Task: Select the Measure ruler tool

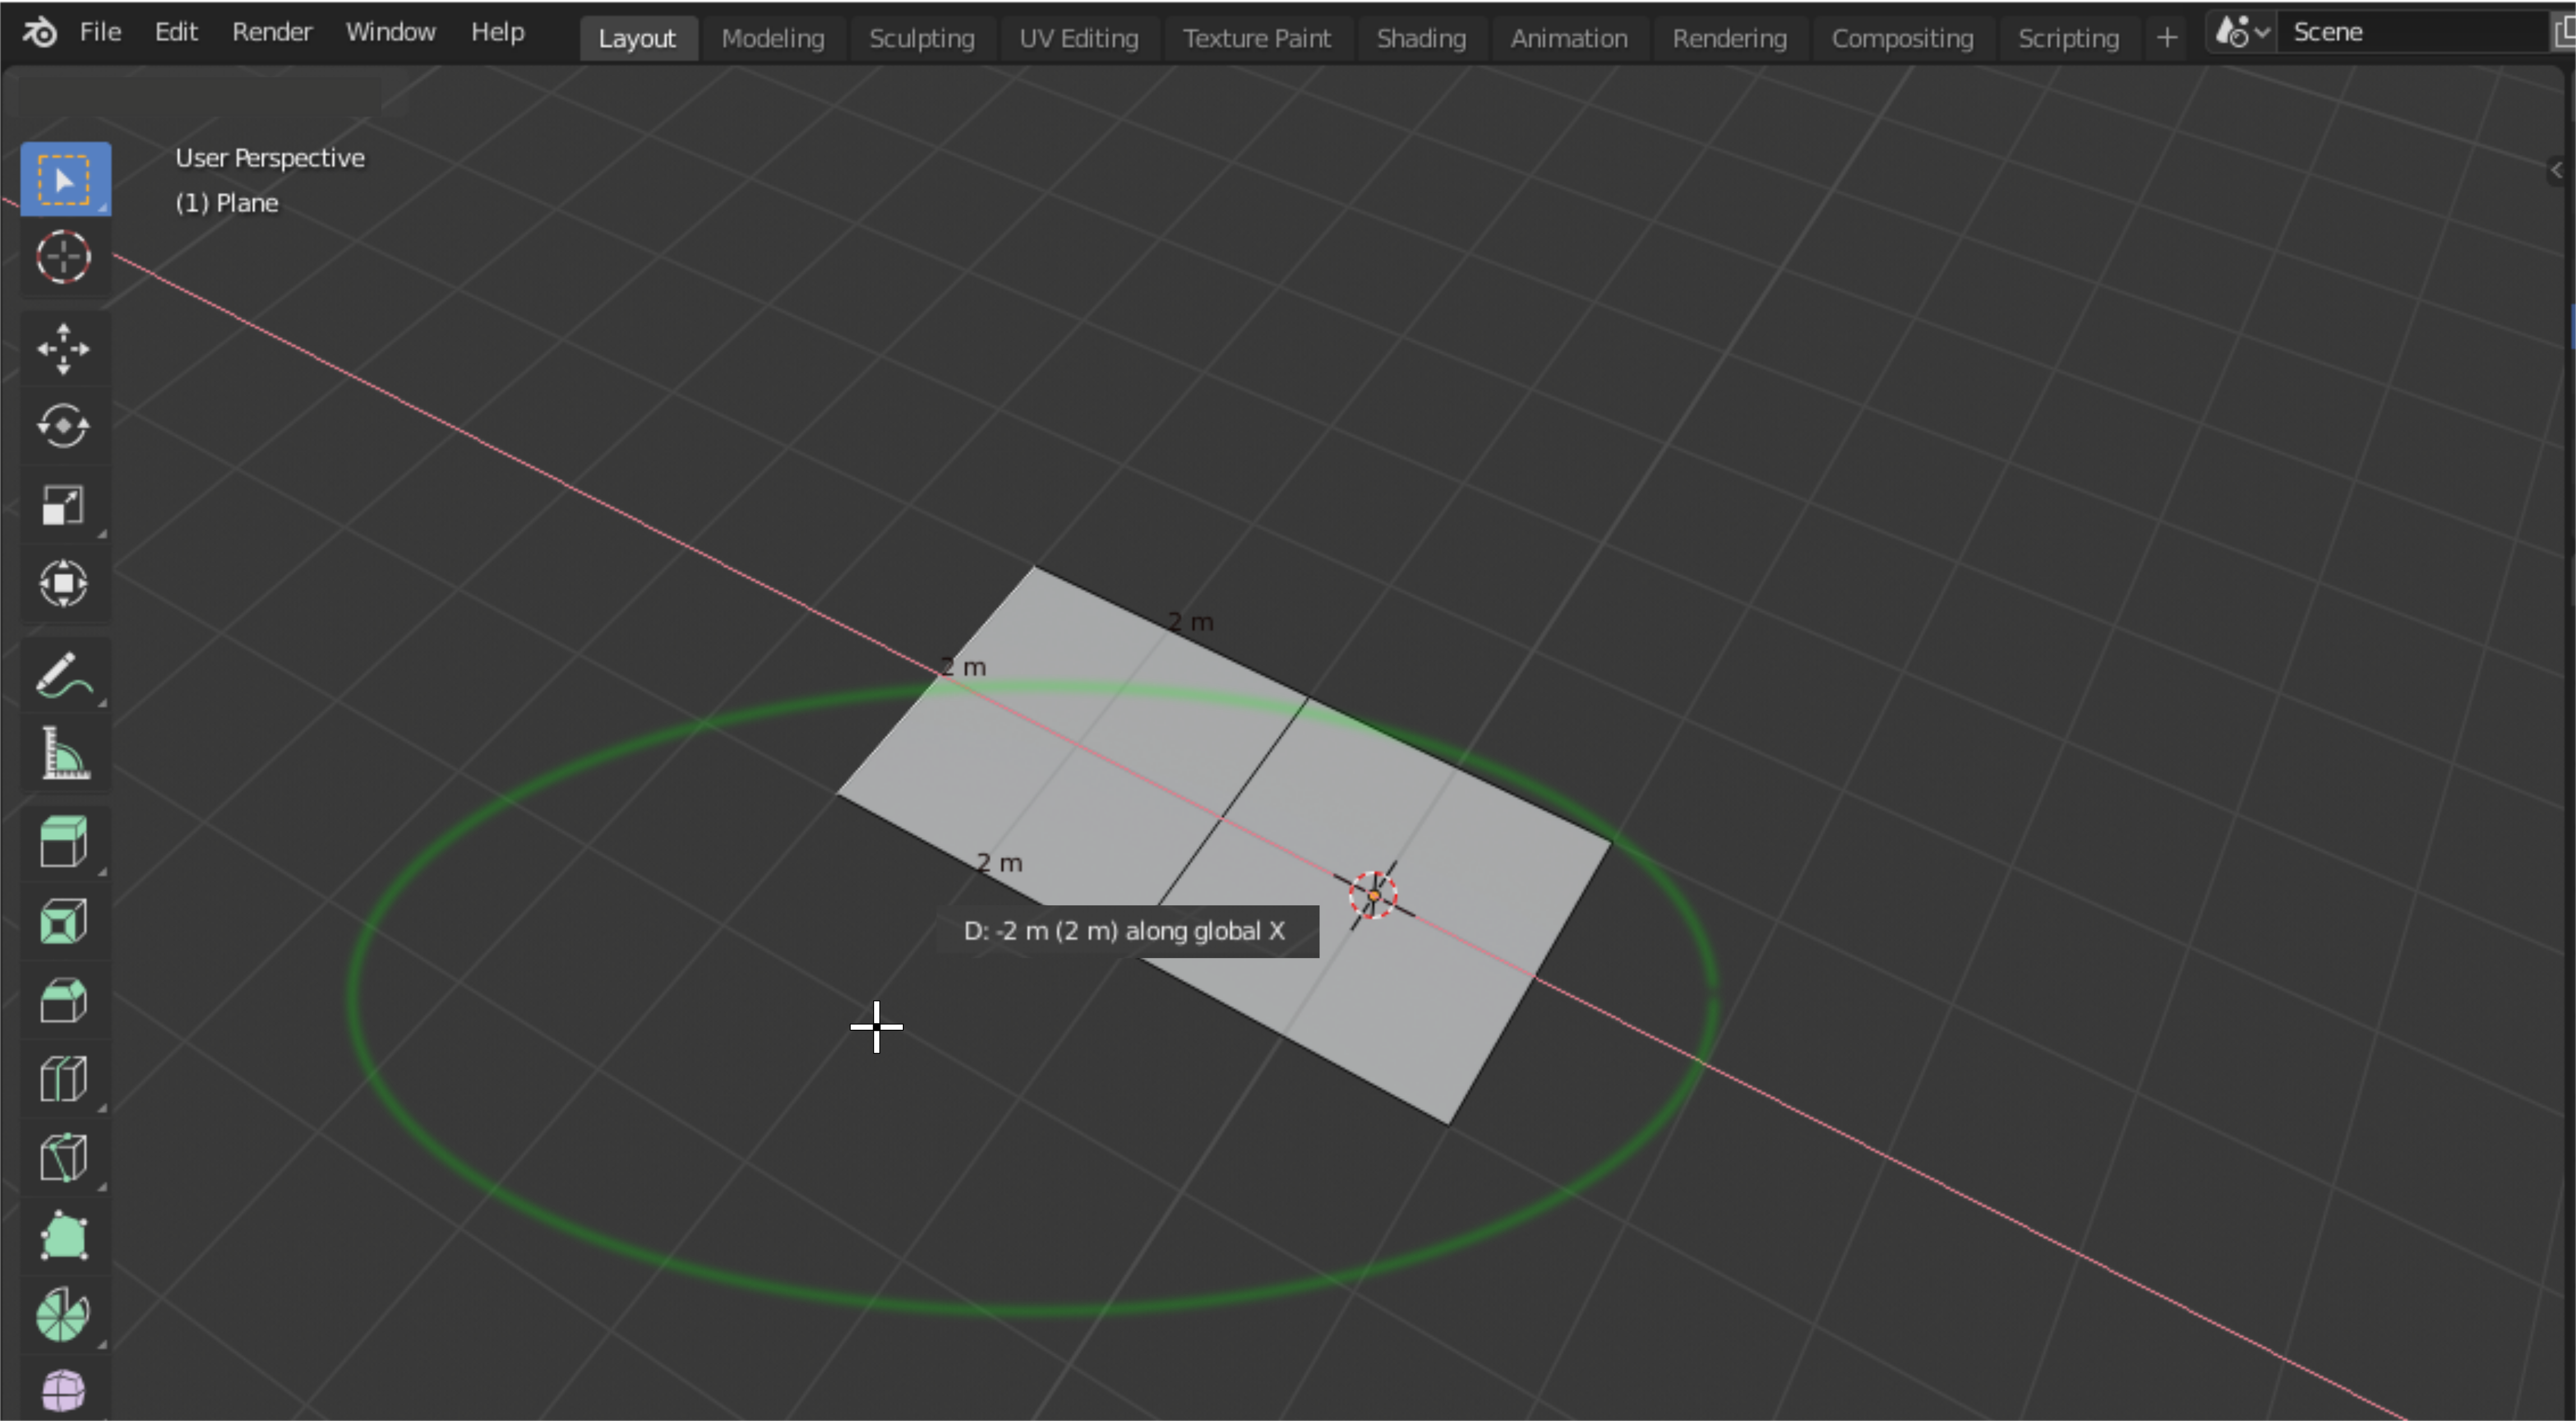Action: point(65,753)
